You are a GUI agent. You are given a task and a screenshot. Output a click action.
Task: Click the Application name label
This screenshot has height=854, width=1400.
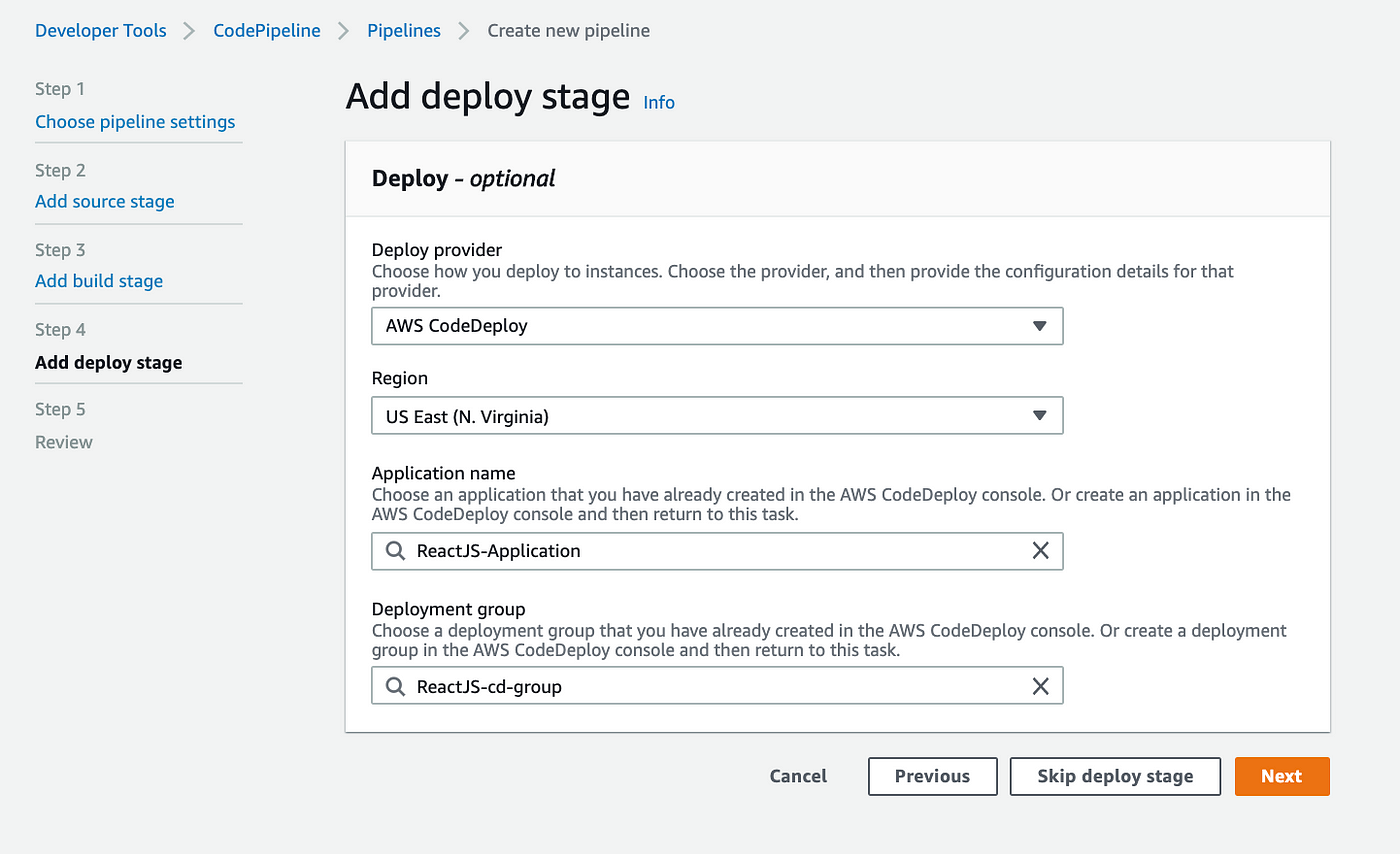click(x=444, y=473)
